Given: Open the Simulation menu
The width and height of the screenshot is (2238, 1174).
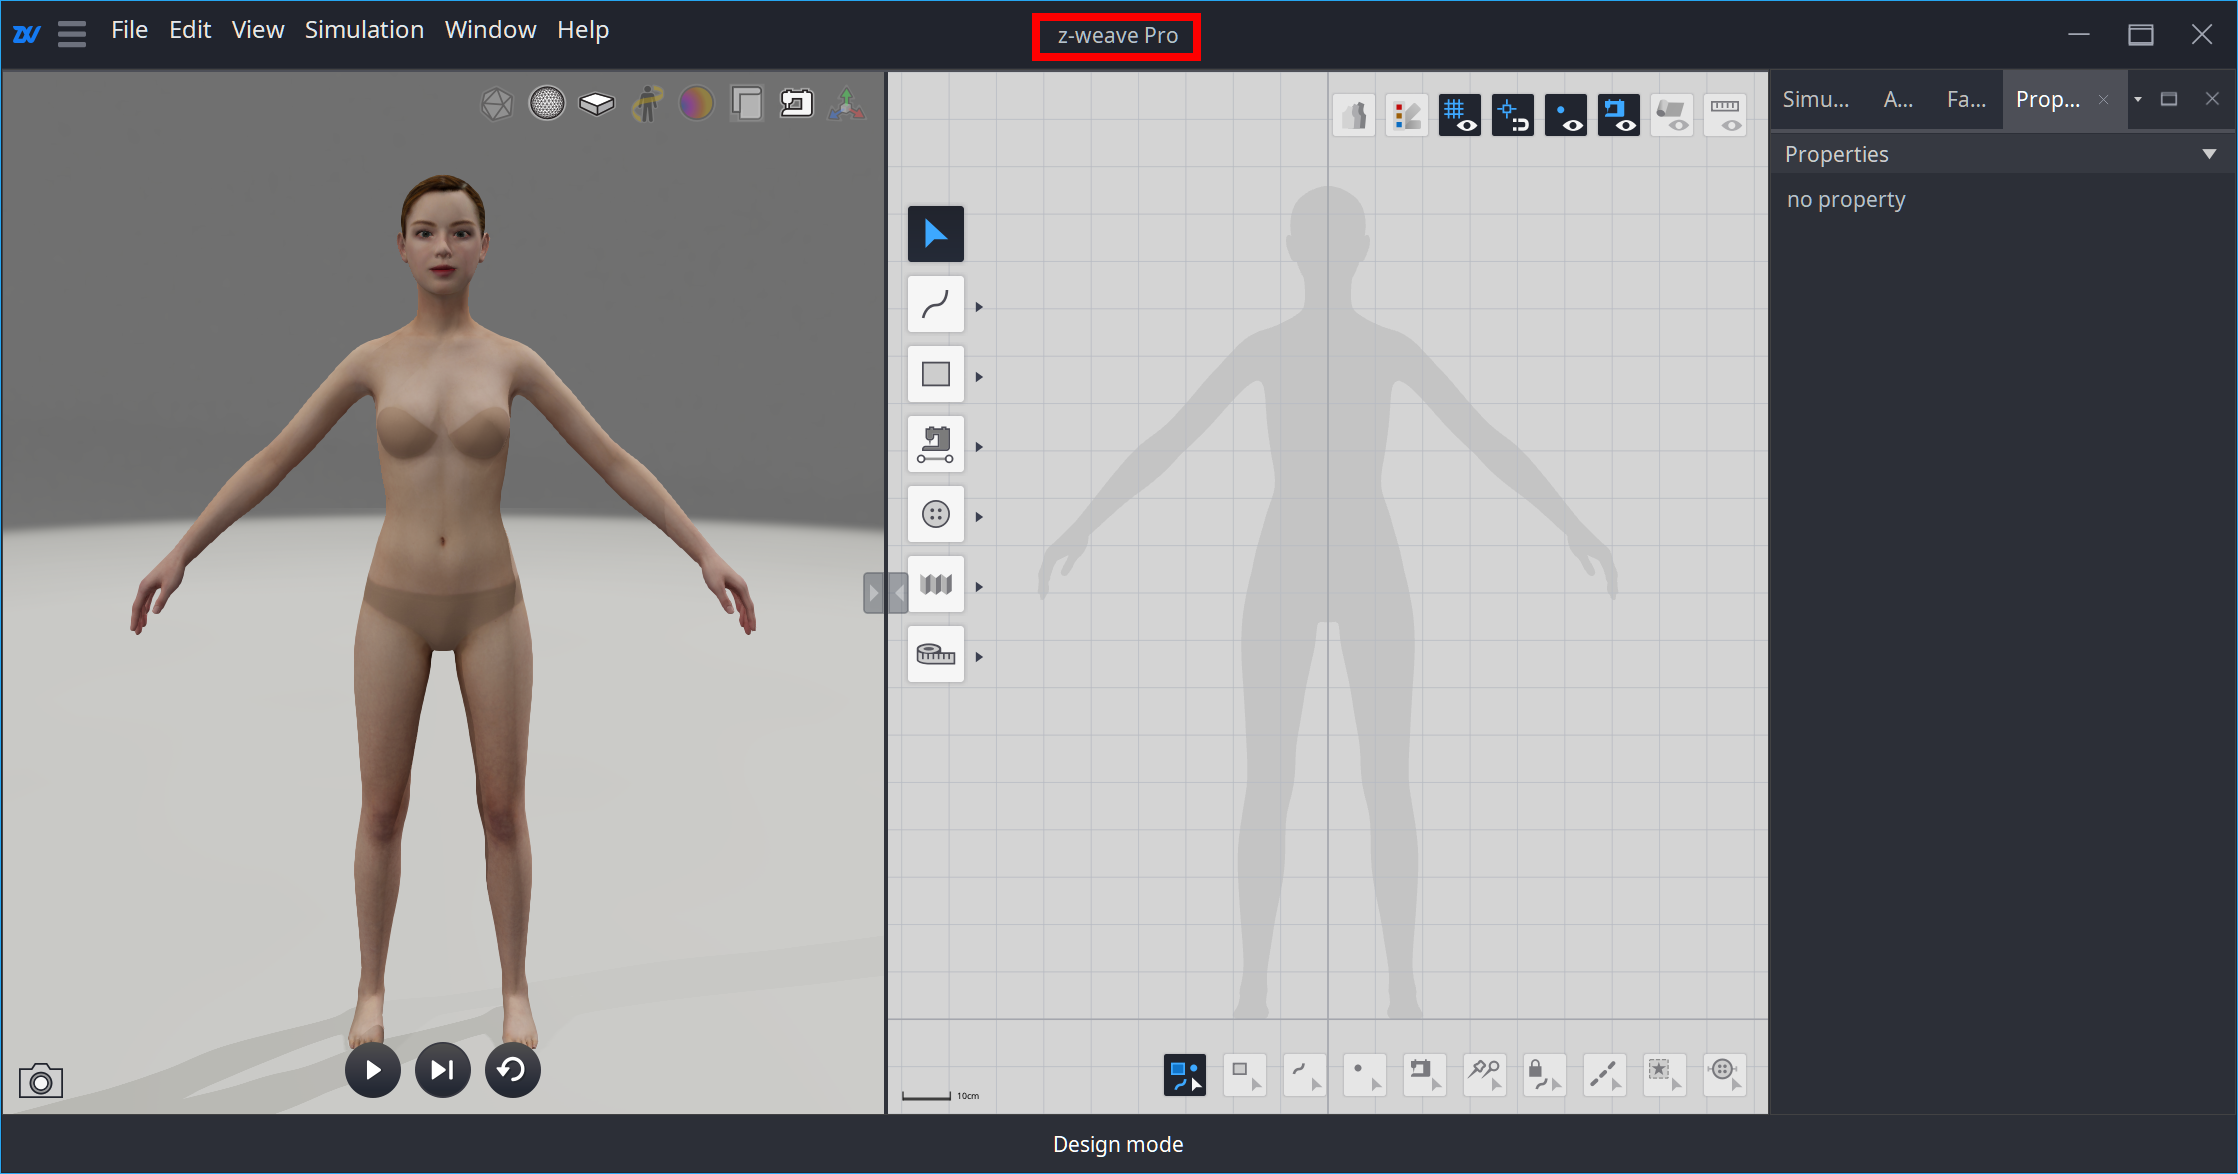Looking at the screenshot, I should pos(364,30).
